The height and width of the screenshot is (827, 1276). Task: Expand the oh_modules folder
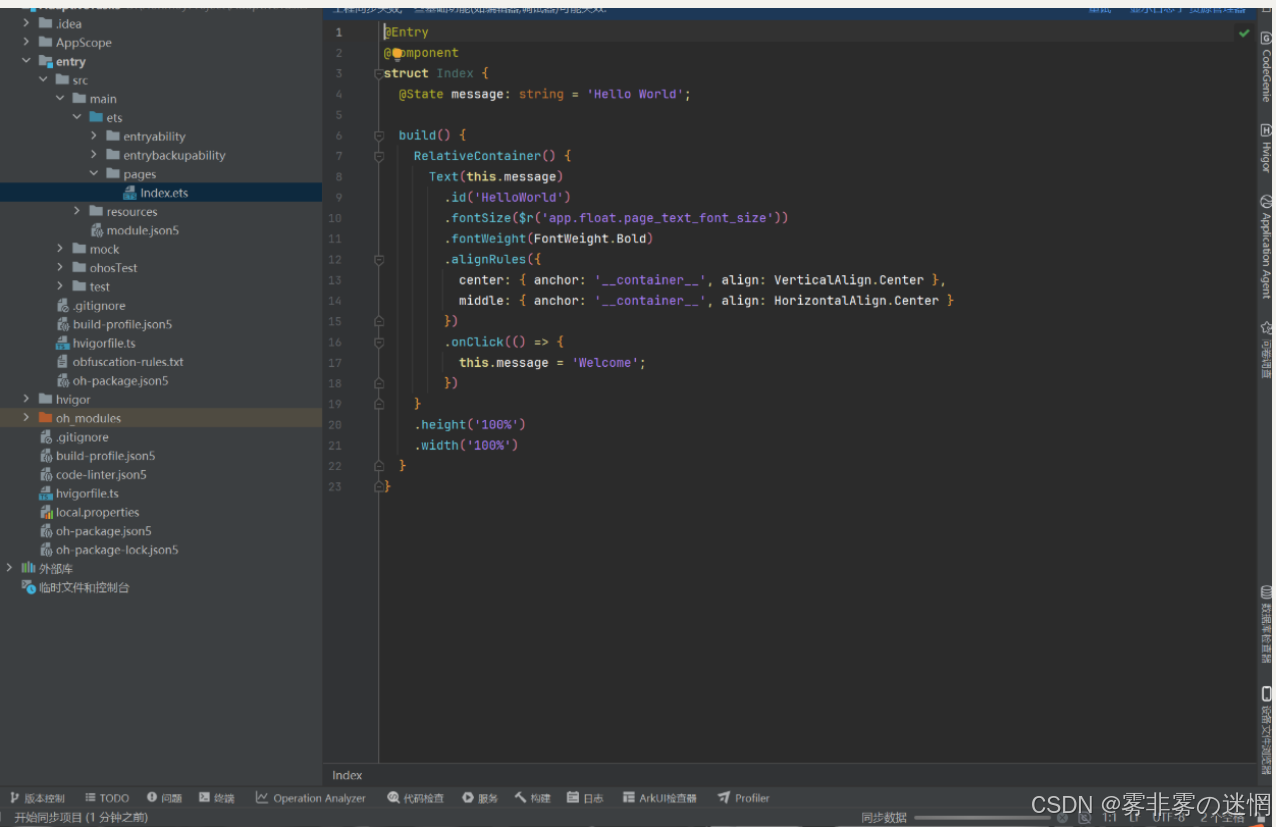[x=27, y=418]
